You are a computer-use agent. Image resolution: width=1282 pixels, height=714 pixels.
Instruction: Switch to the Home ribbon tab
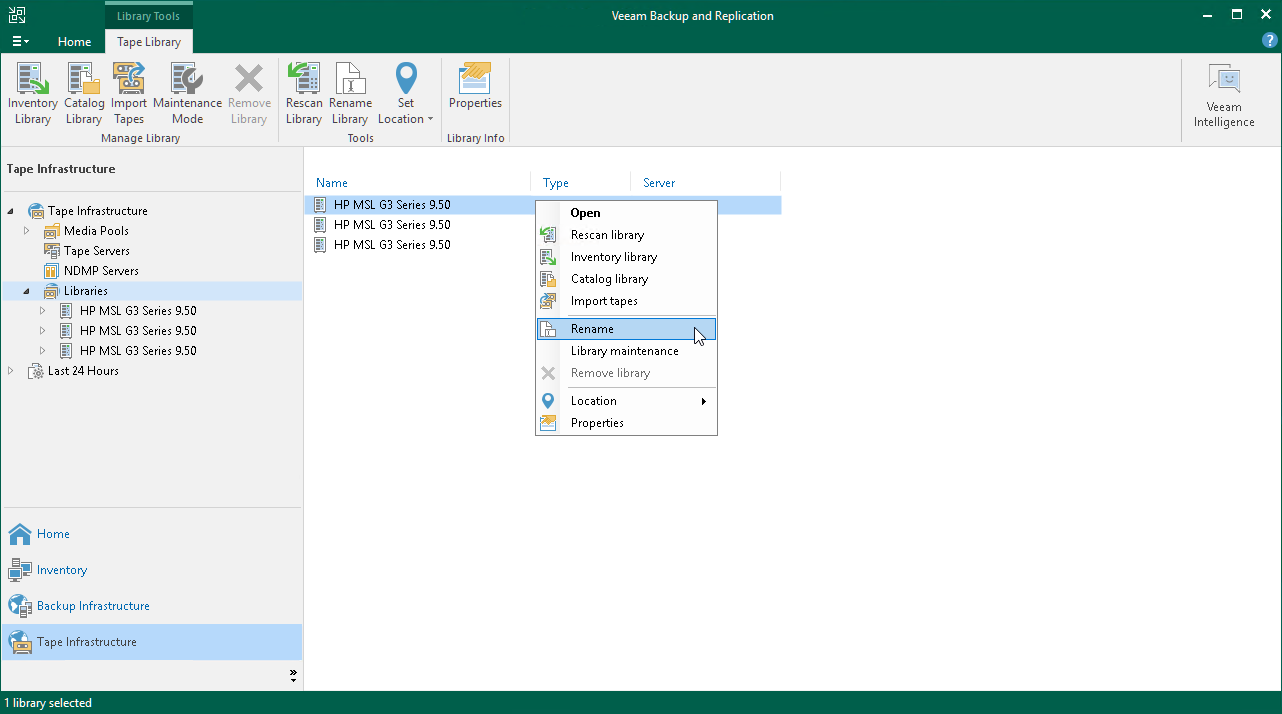click(x=74, y=42)
